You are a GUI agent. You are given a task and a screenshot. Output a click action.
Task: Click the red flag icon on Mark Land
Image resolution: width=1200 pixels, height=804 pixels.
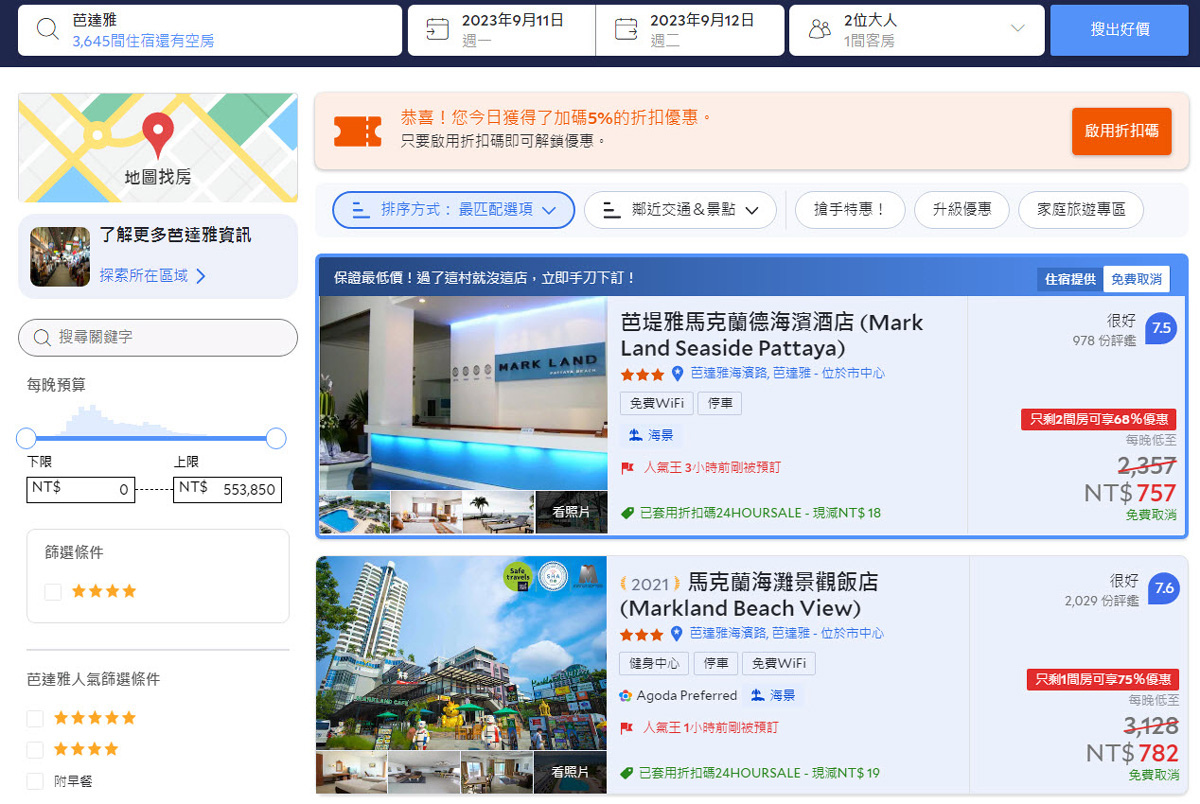[628, 468]
